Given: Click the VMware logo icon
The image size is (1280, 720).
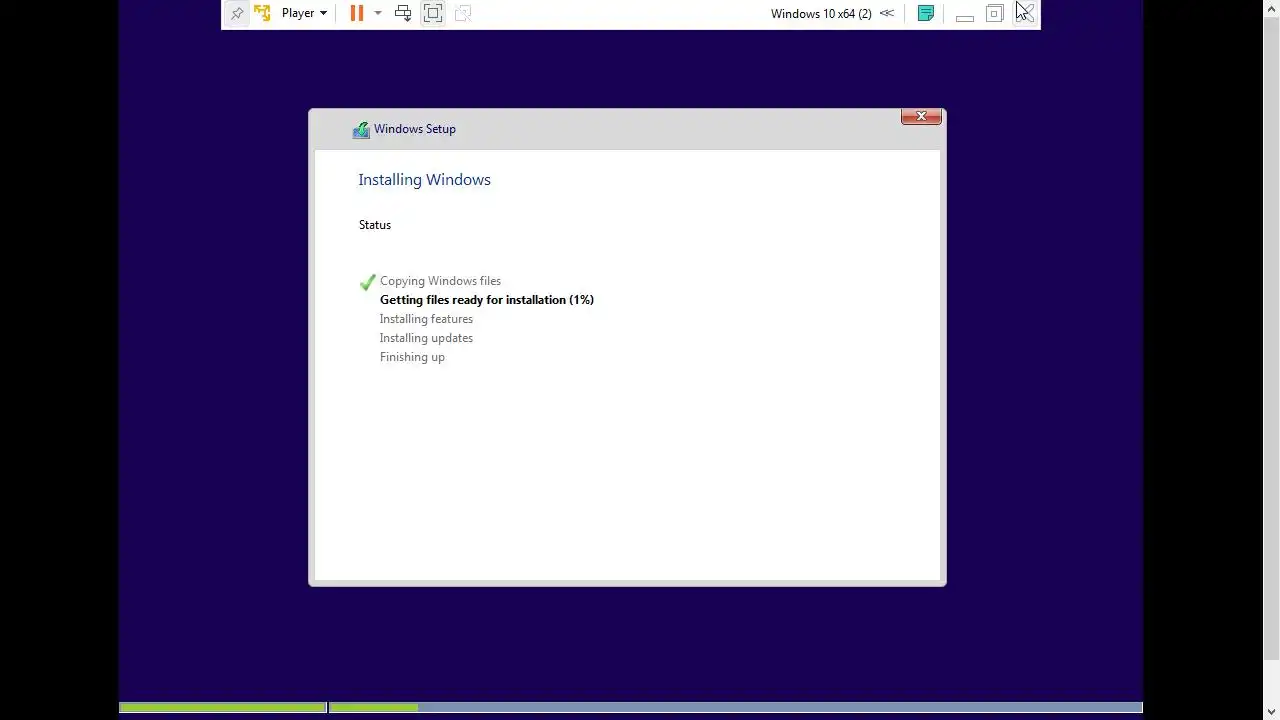Looking at the screenshot, I should tap(262, 13).
